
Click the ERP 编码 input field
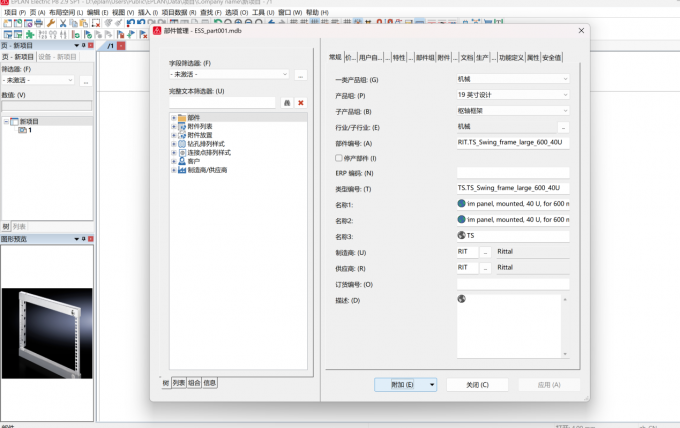coord(513,173)
